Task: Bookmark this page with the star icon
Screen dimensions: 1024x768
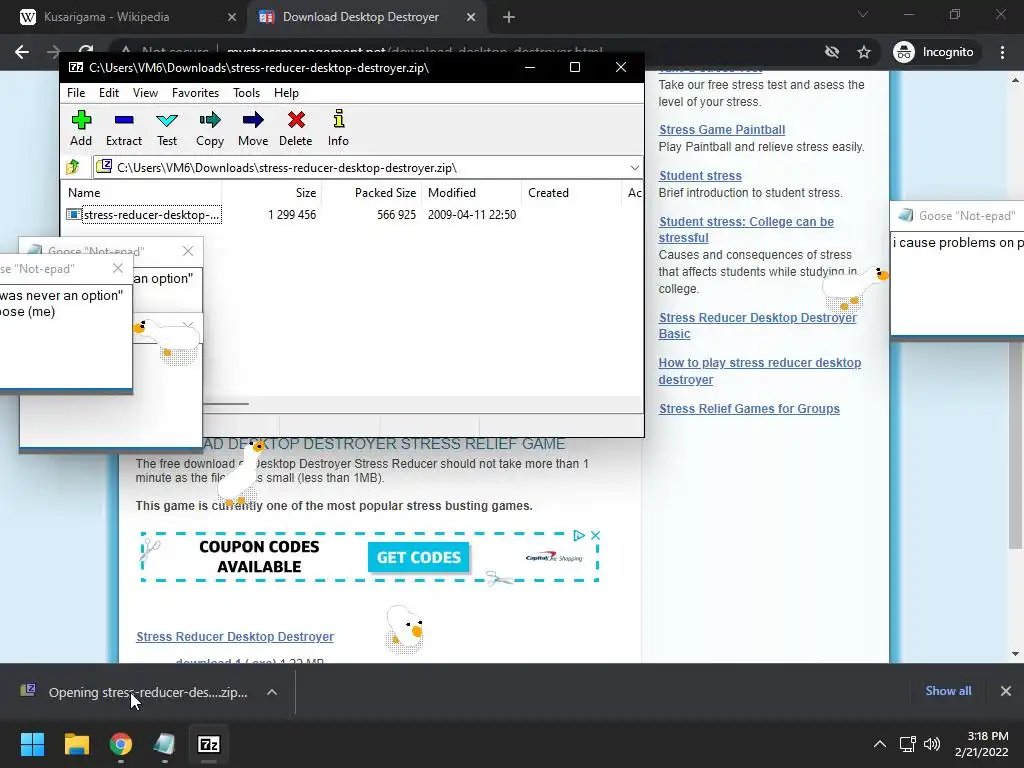Action: (863, 52)
